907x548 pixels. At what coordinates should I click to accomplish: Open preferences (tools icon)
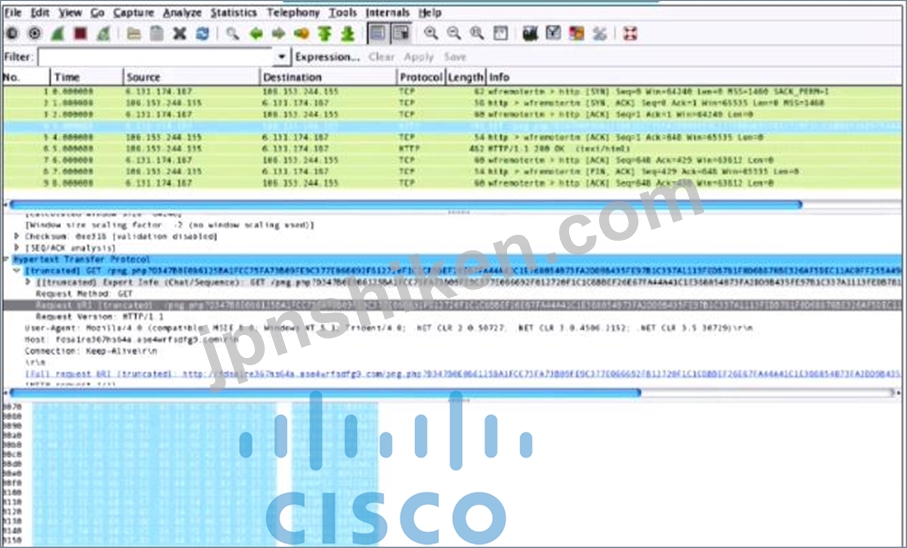coord(600,34)
